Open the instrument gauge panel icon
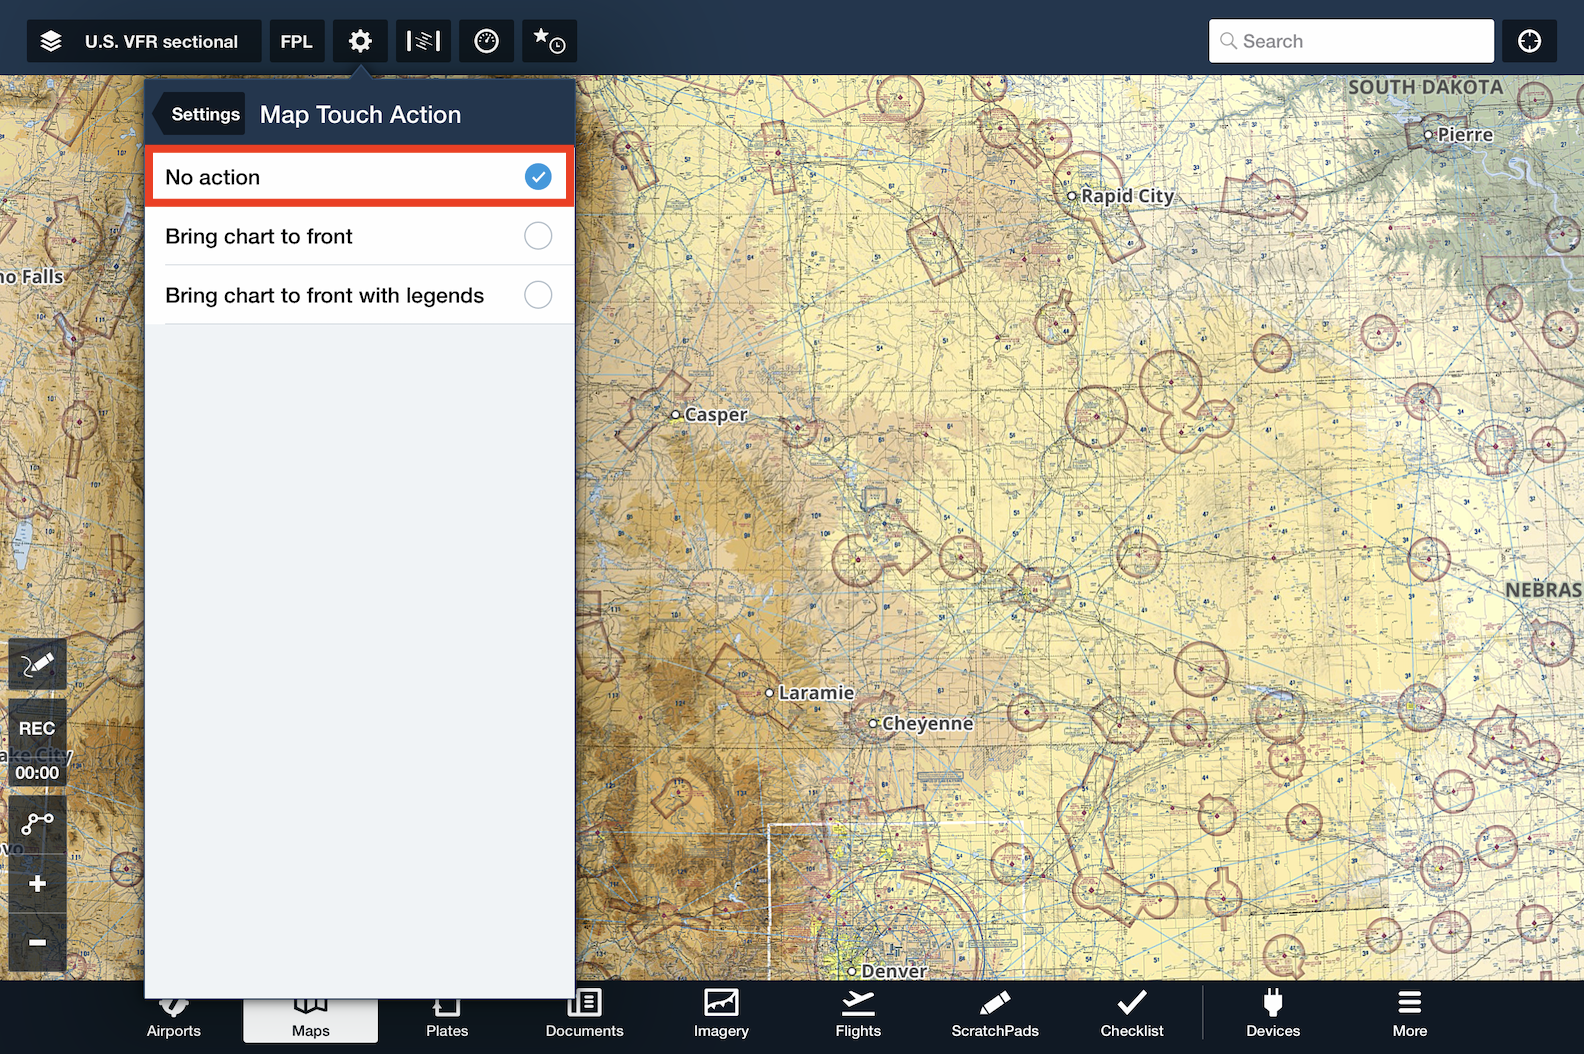 486,41
